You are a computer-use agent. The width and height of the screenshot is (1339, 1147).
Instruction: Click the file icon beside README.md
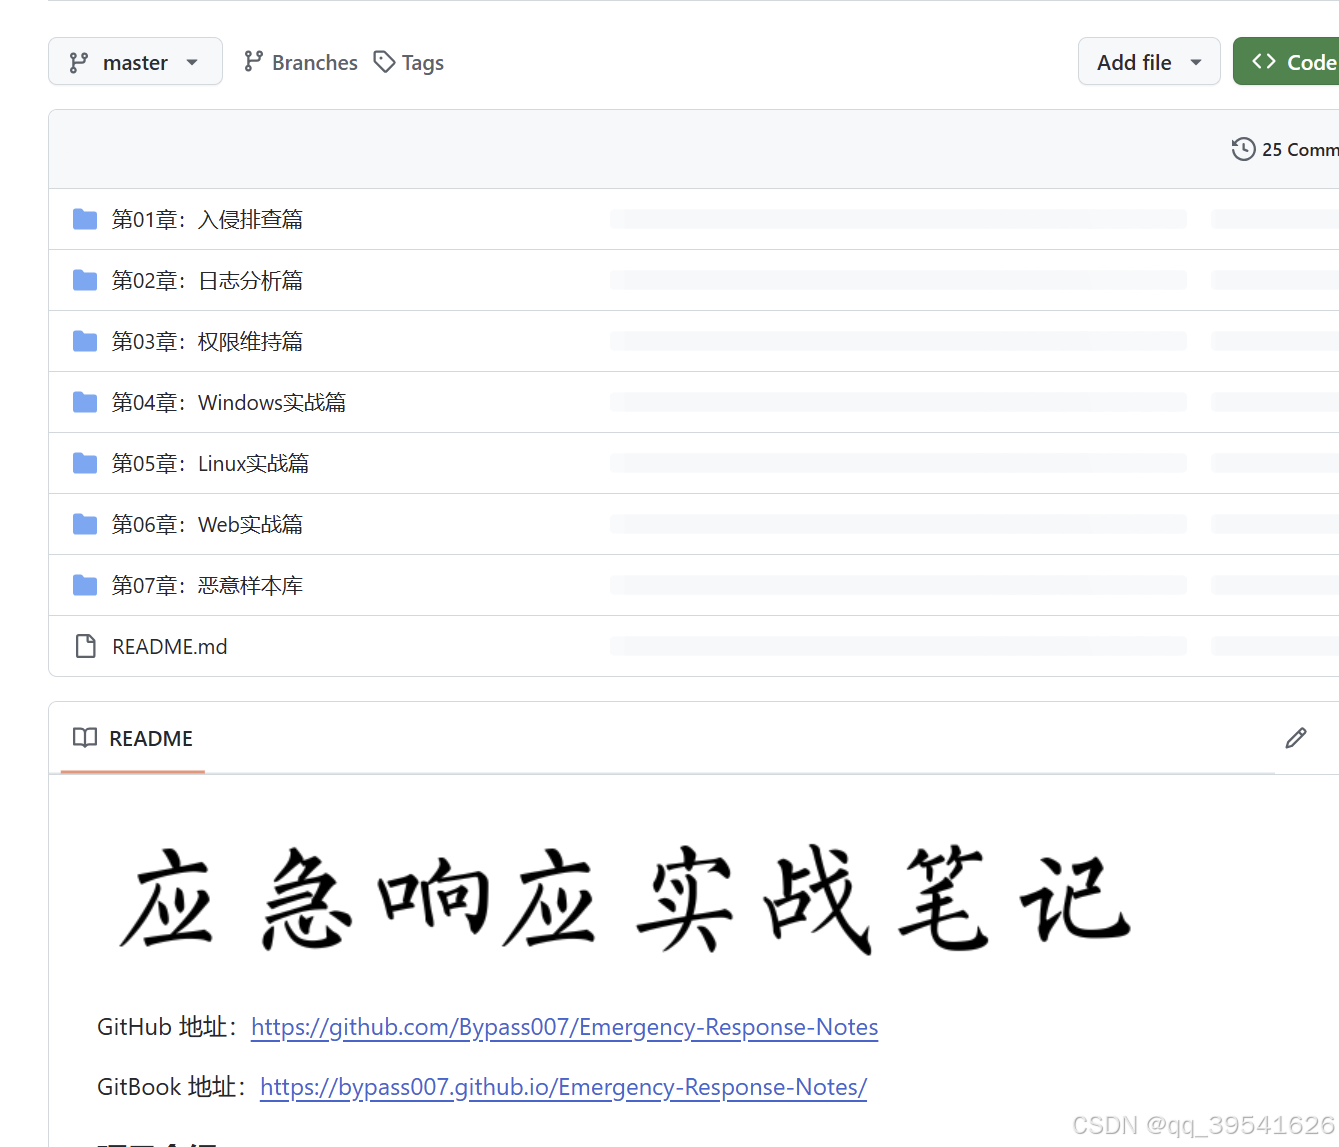86,646
